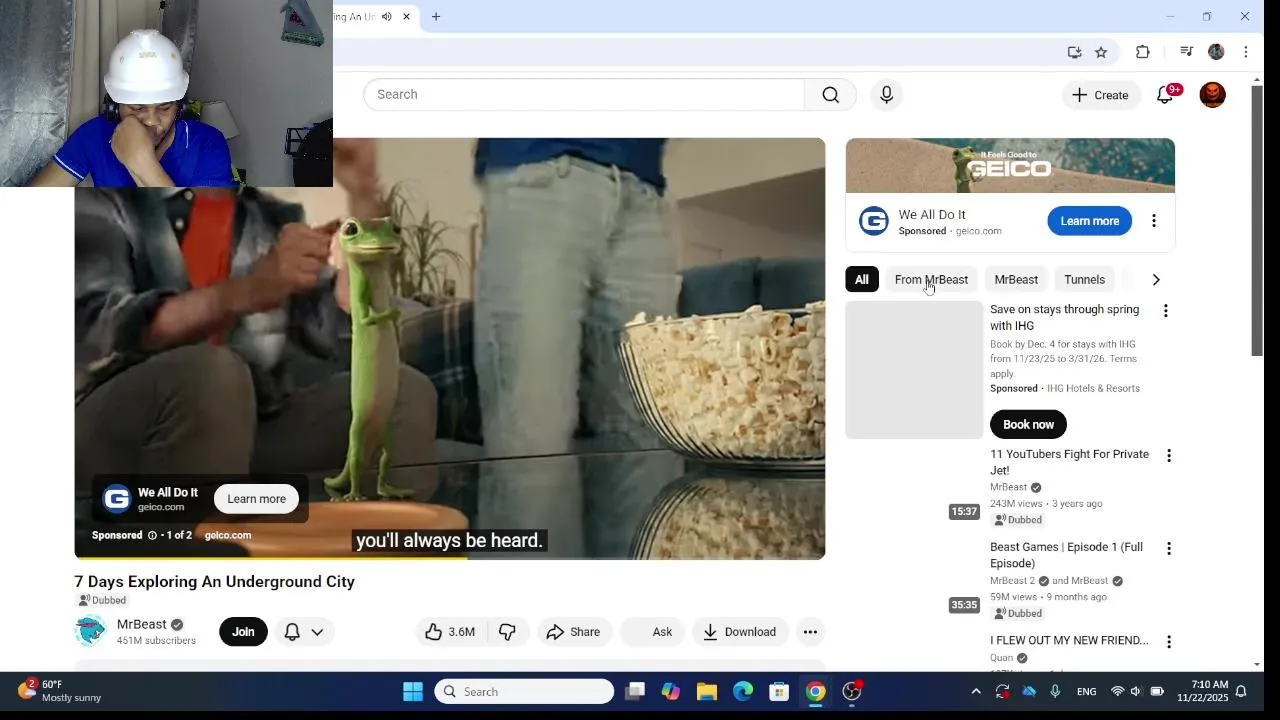Open options for I FLEW OUT video
This screenshot has width=1280, height=720.
(1168, 642)
